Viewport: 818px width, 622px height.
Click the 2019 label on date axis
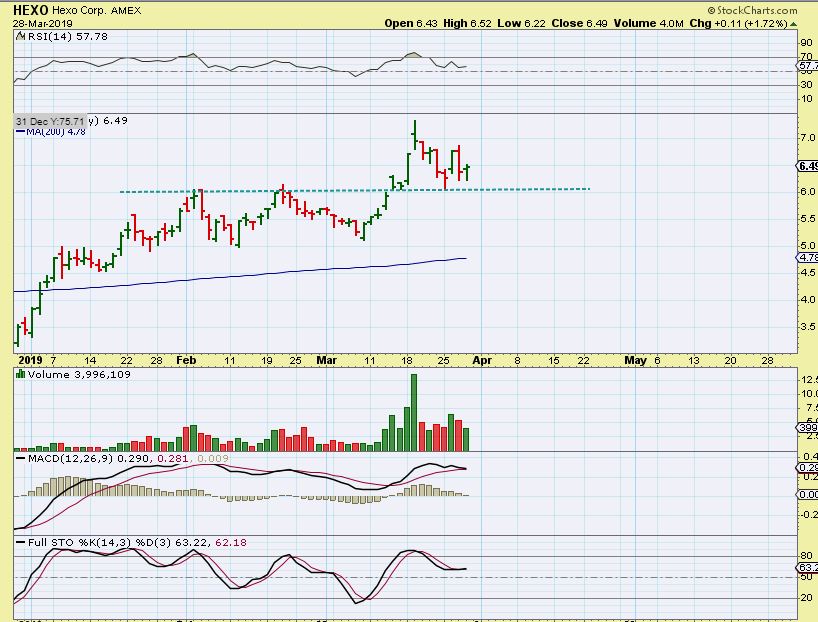coord(30,361)
